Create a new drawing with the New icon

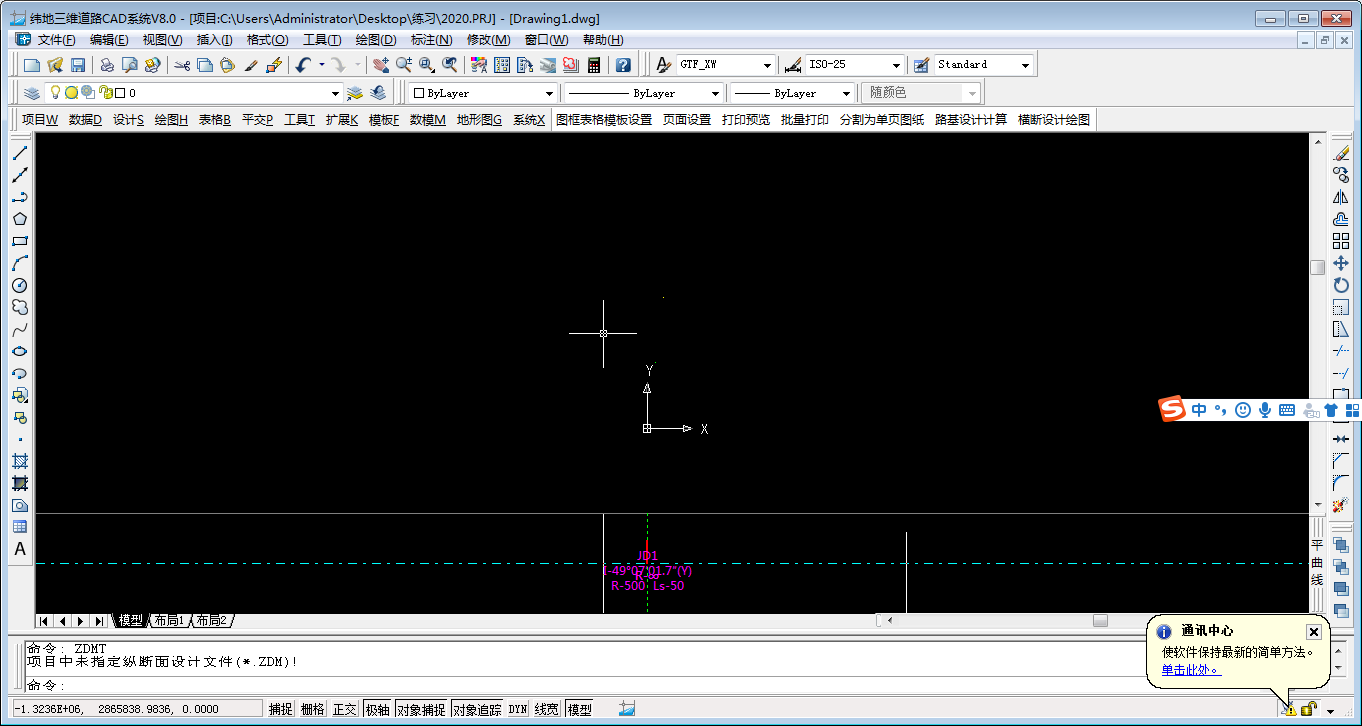pyautogui.click(x=32, y=65)
